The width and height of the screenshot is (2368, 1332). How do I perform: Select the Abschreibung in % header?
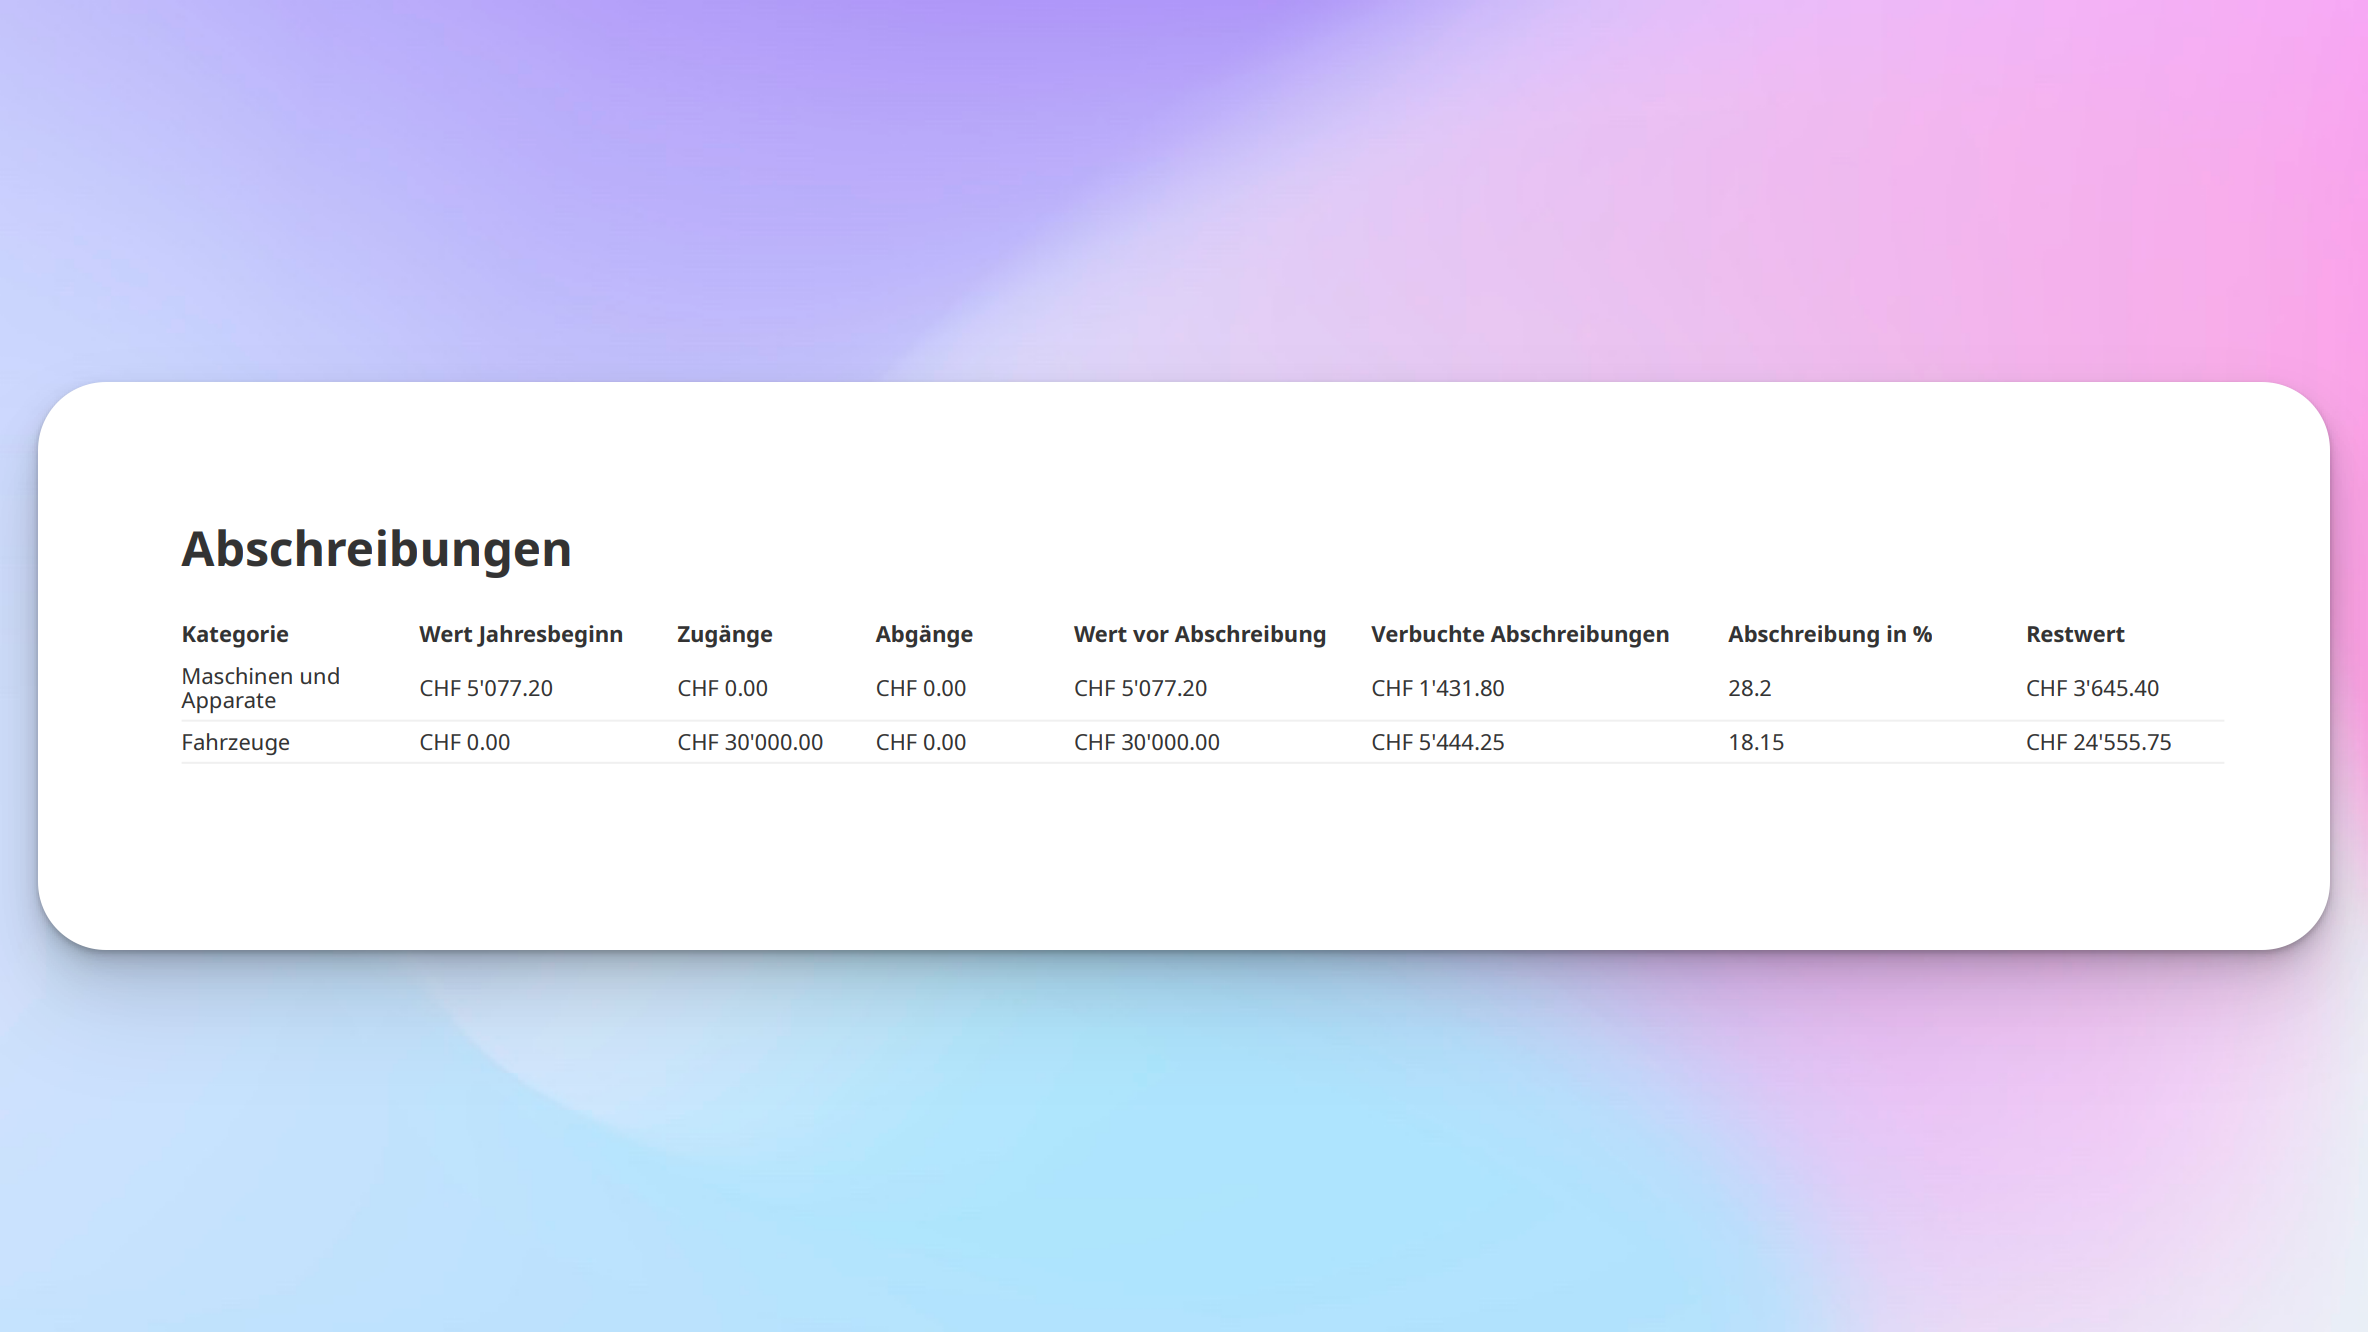coord(1830,634)
